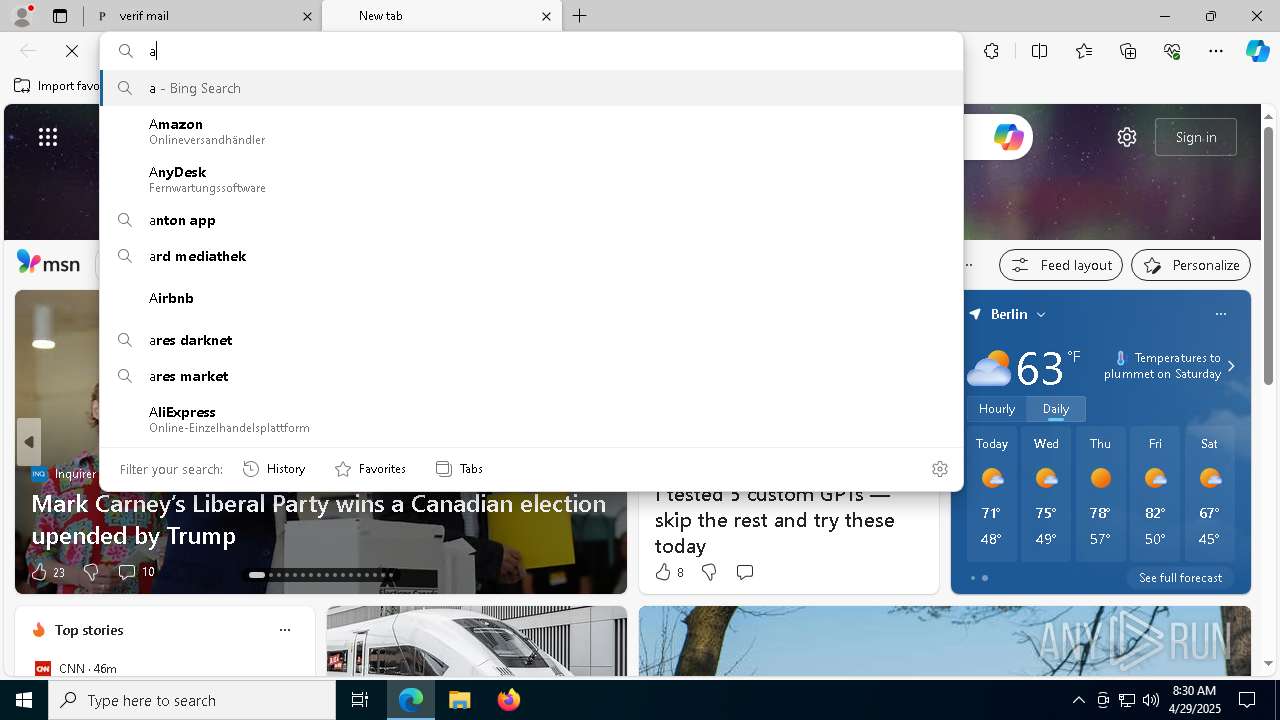Open the profile avatar icon in title bar
Image resolution: width=1280 pixels, height=720 pixels.
pos(22,16)
